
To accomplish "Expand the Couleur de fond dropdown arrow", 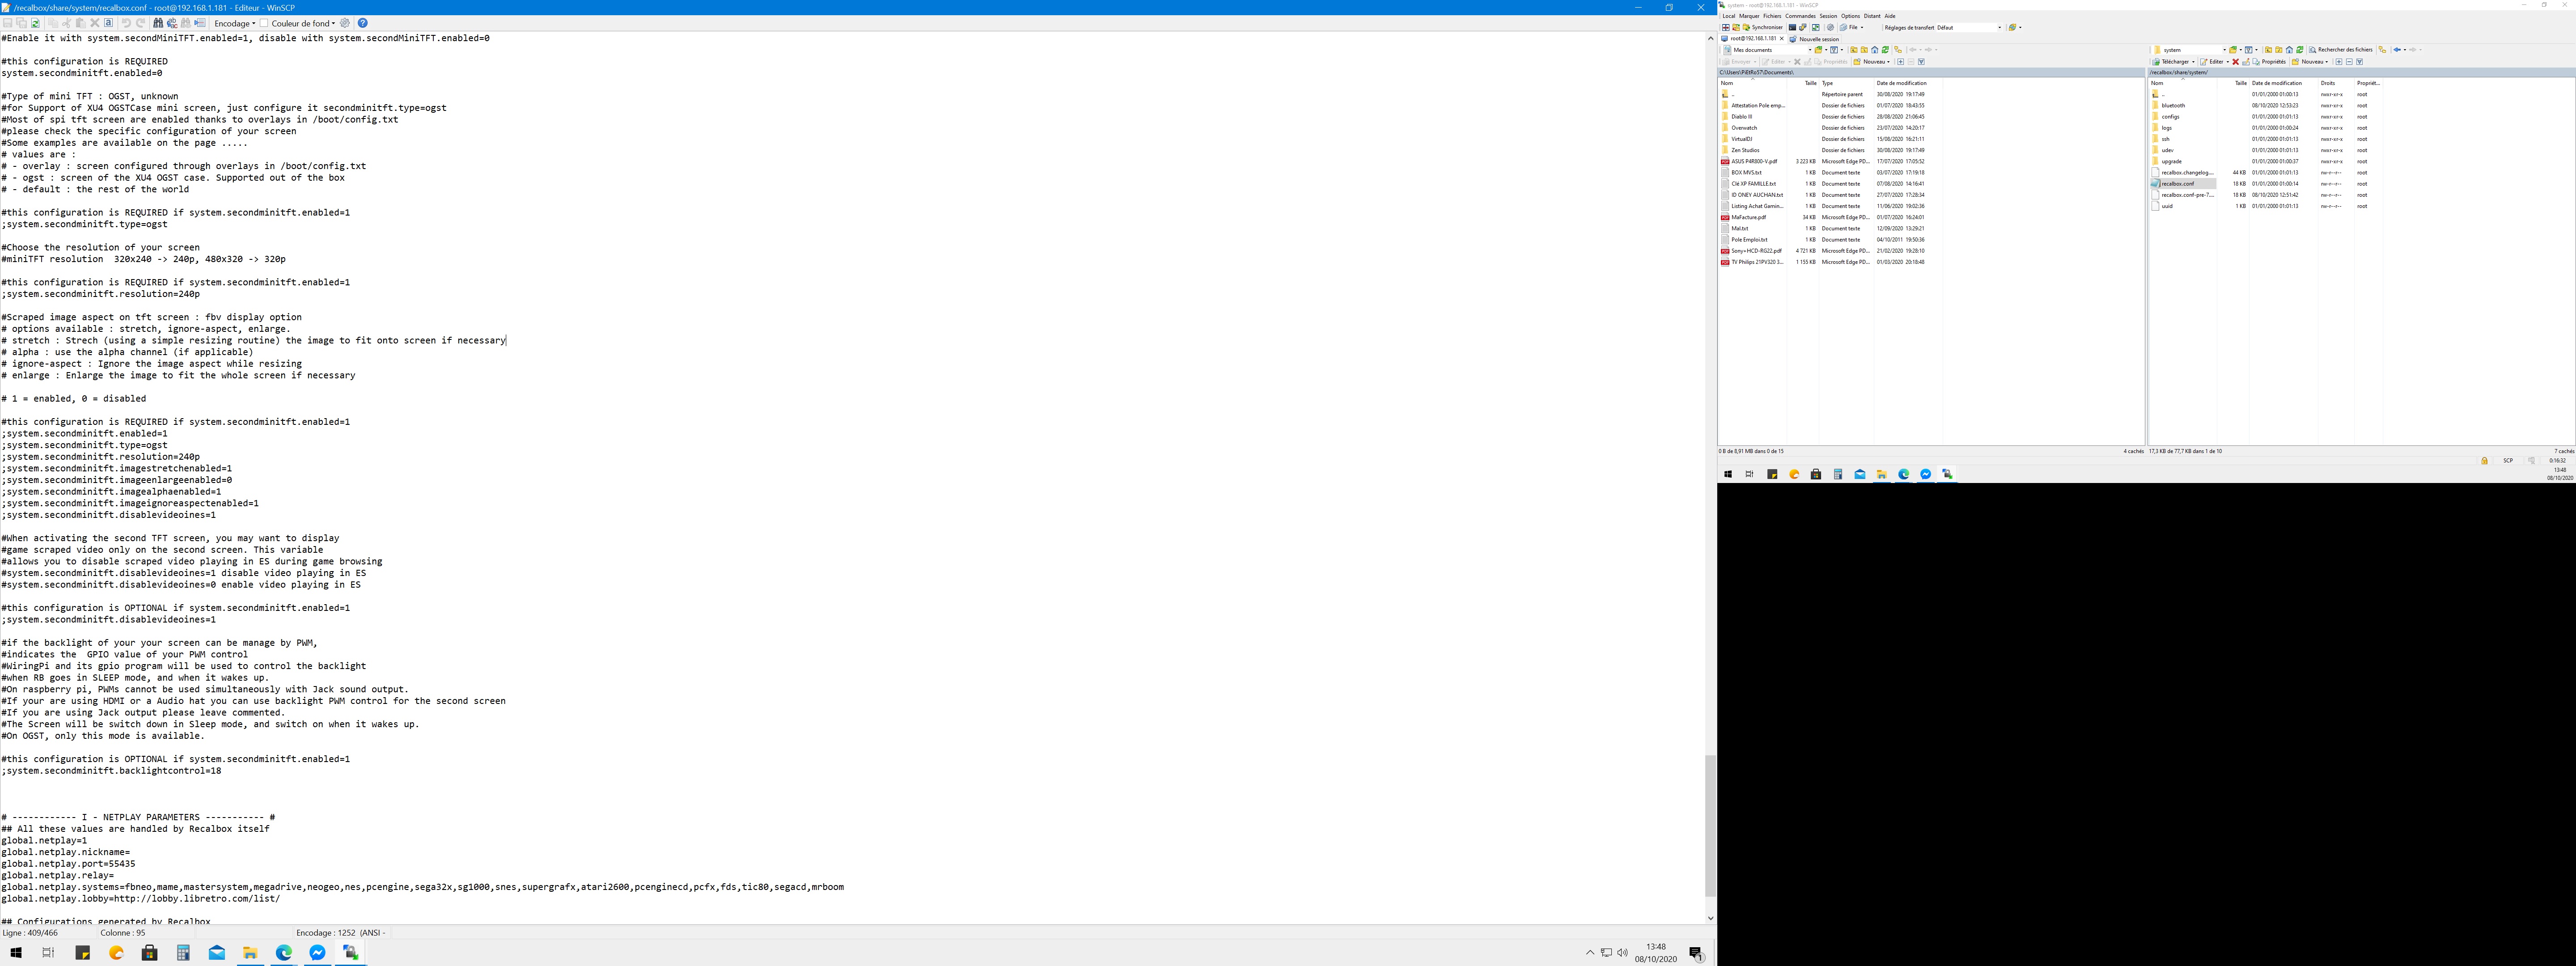I will point(333,23).
